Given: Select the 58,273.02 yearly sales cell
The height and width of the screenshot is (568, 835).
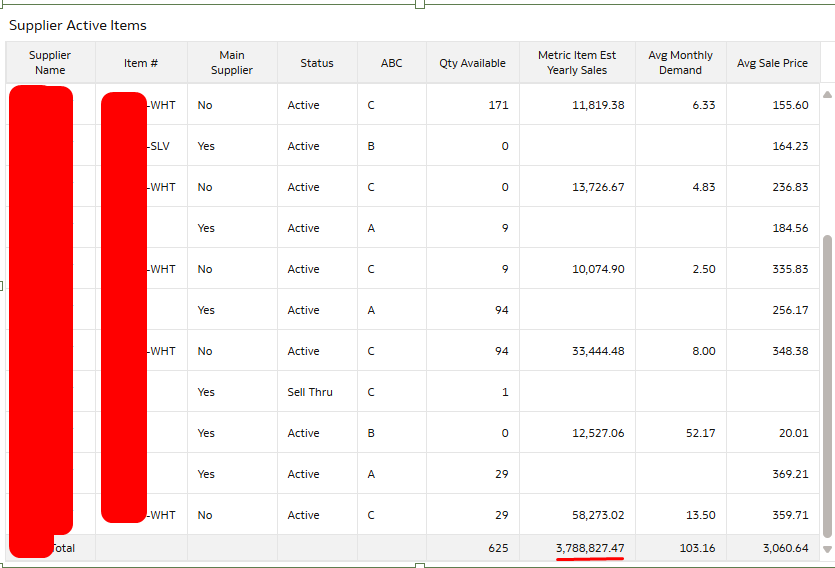Looking at the screenshot, I should pyautogui.click(x=577, y=515).
